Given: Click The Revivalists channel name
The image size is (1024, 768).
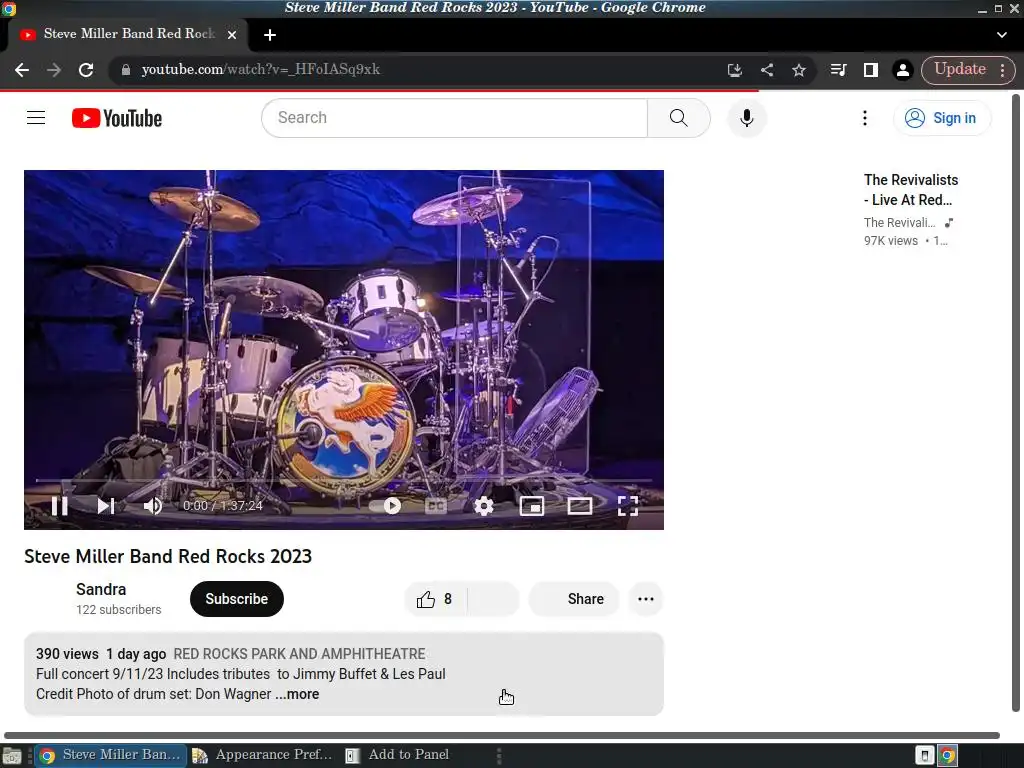Looking at the screenshot, I should (899, 223).
